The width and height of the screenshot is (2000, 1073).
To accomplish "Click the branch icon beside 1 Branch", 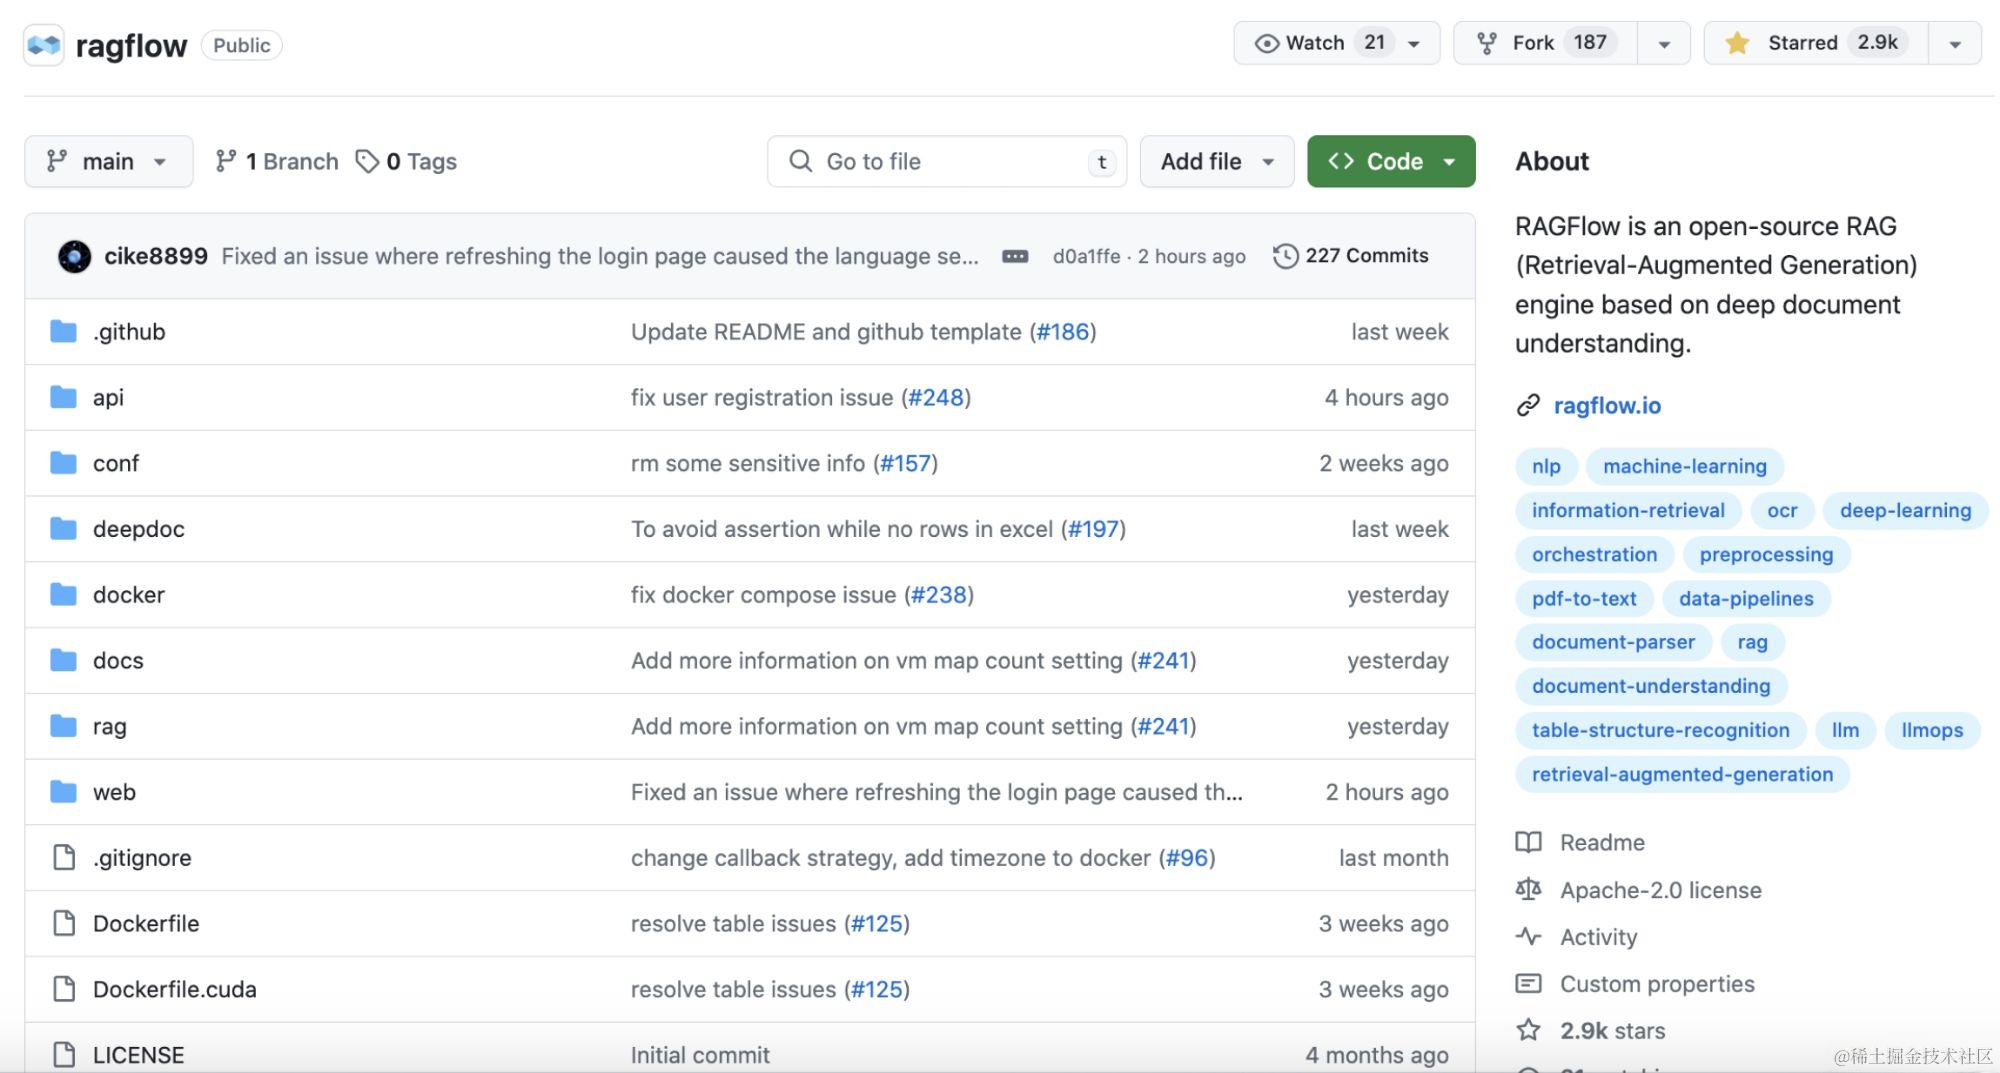I will [226, 161].
